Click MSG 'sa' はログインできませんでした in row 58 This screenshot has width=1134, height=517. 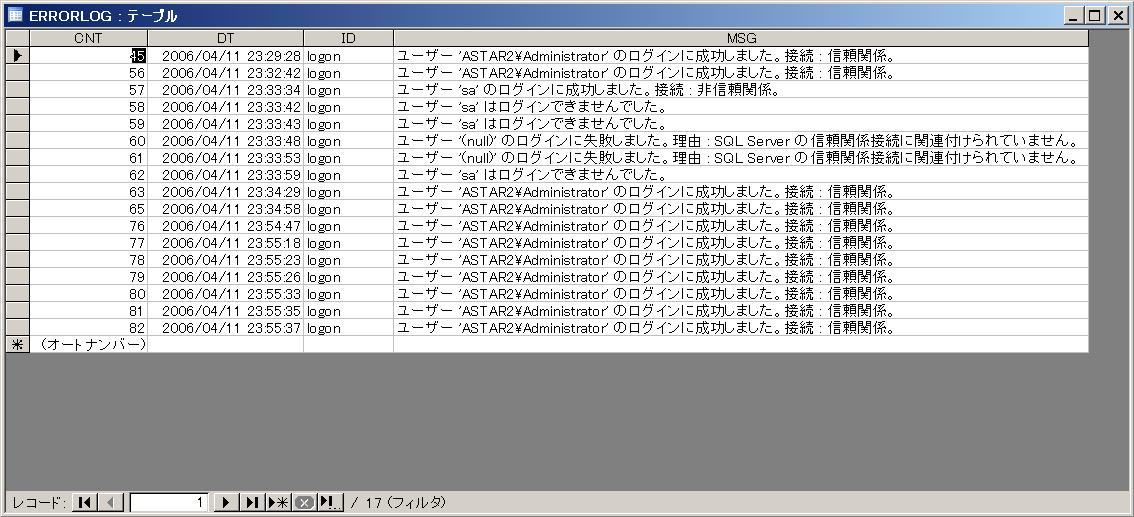point(741,107)
